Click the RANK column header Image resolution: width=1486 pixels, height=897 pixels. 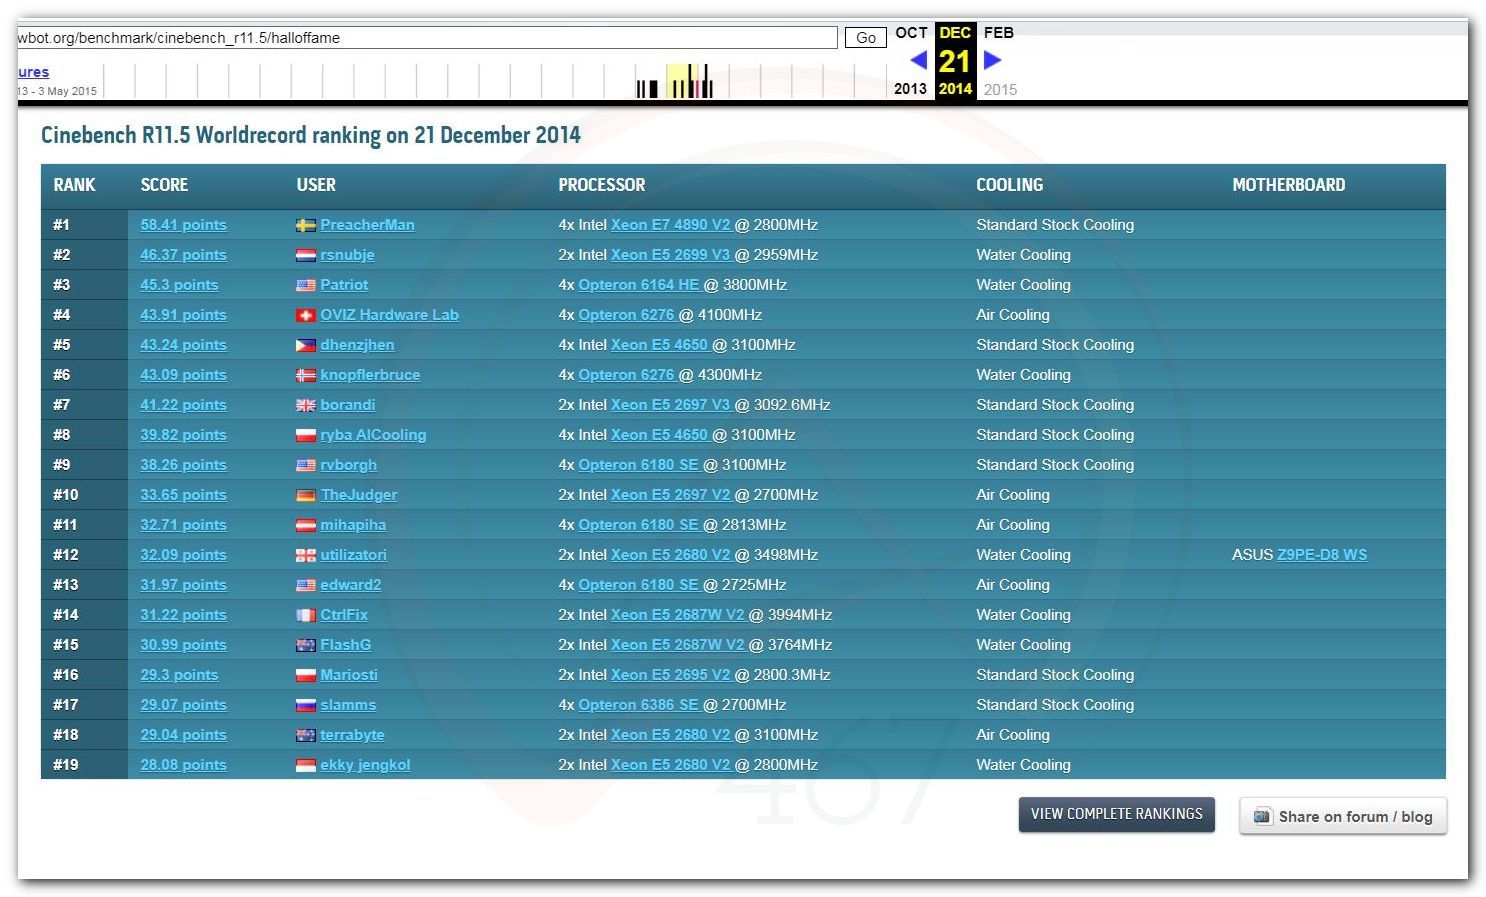point(74,185)
